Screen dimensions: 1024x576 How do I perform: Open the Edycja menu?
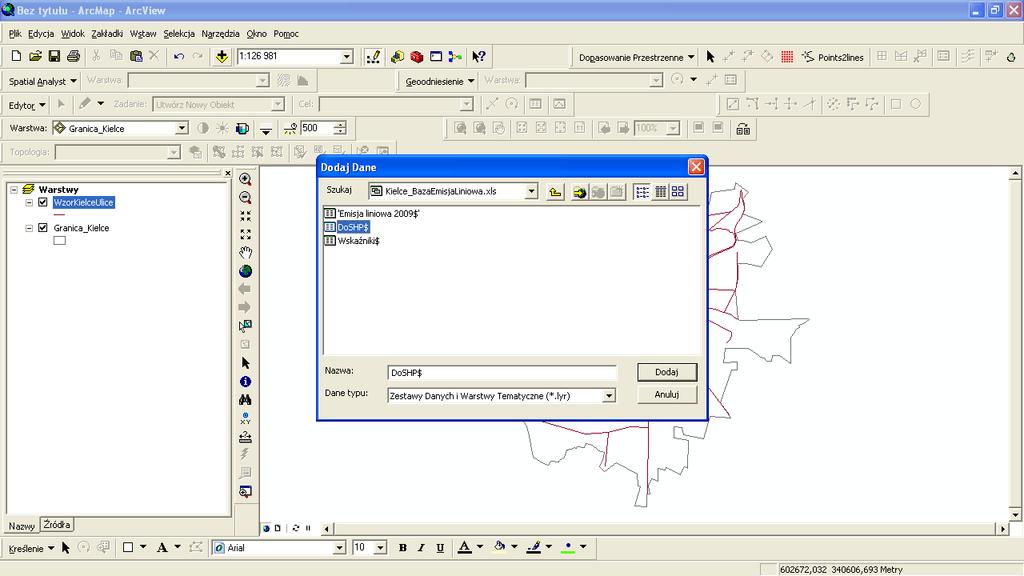[40, 34]
